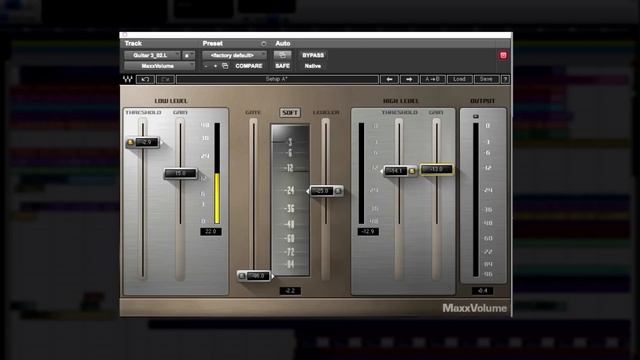Toggle the BYPASS button

[x=313, y=55]
